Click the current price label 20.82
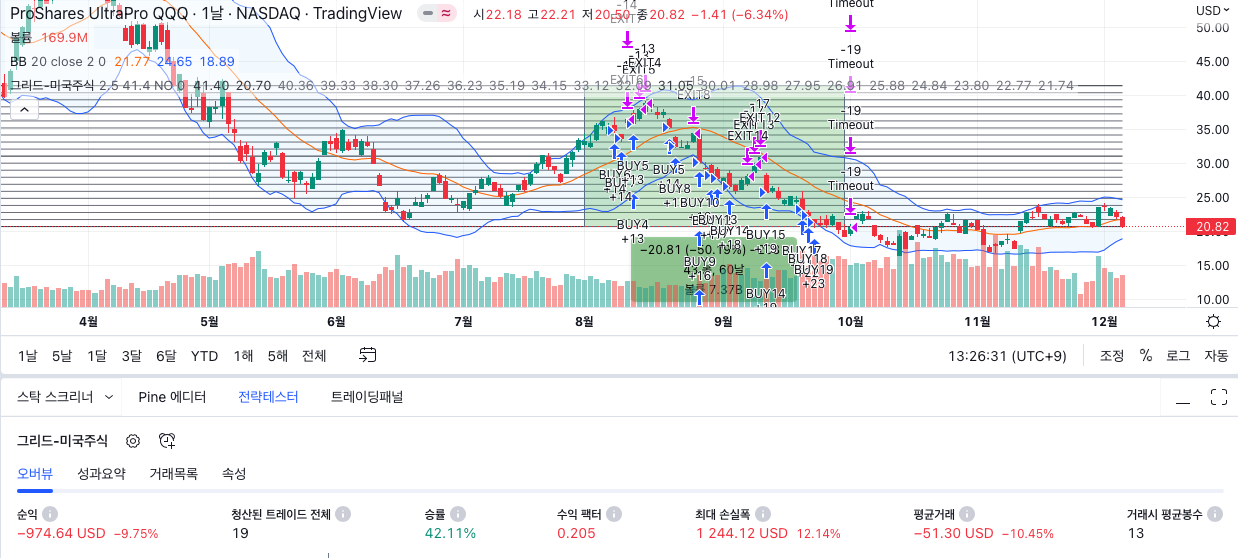This screenshot has width=1238, height=558. (1210, 227)
